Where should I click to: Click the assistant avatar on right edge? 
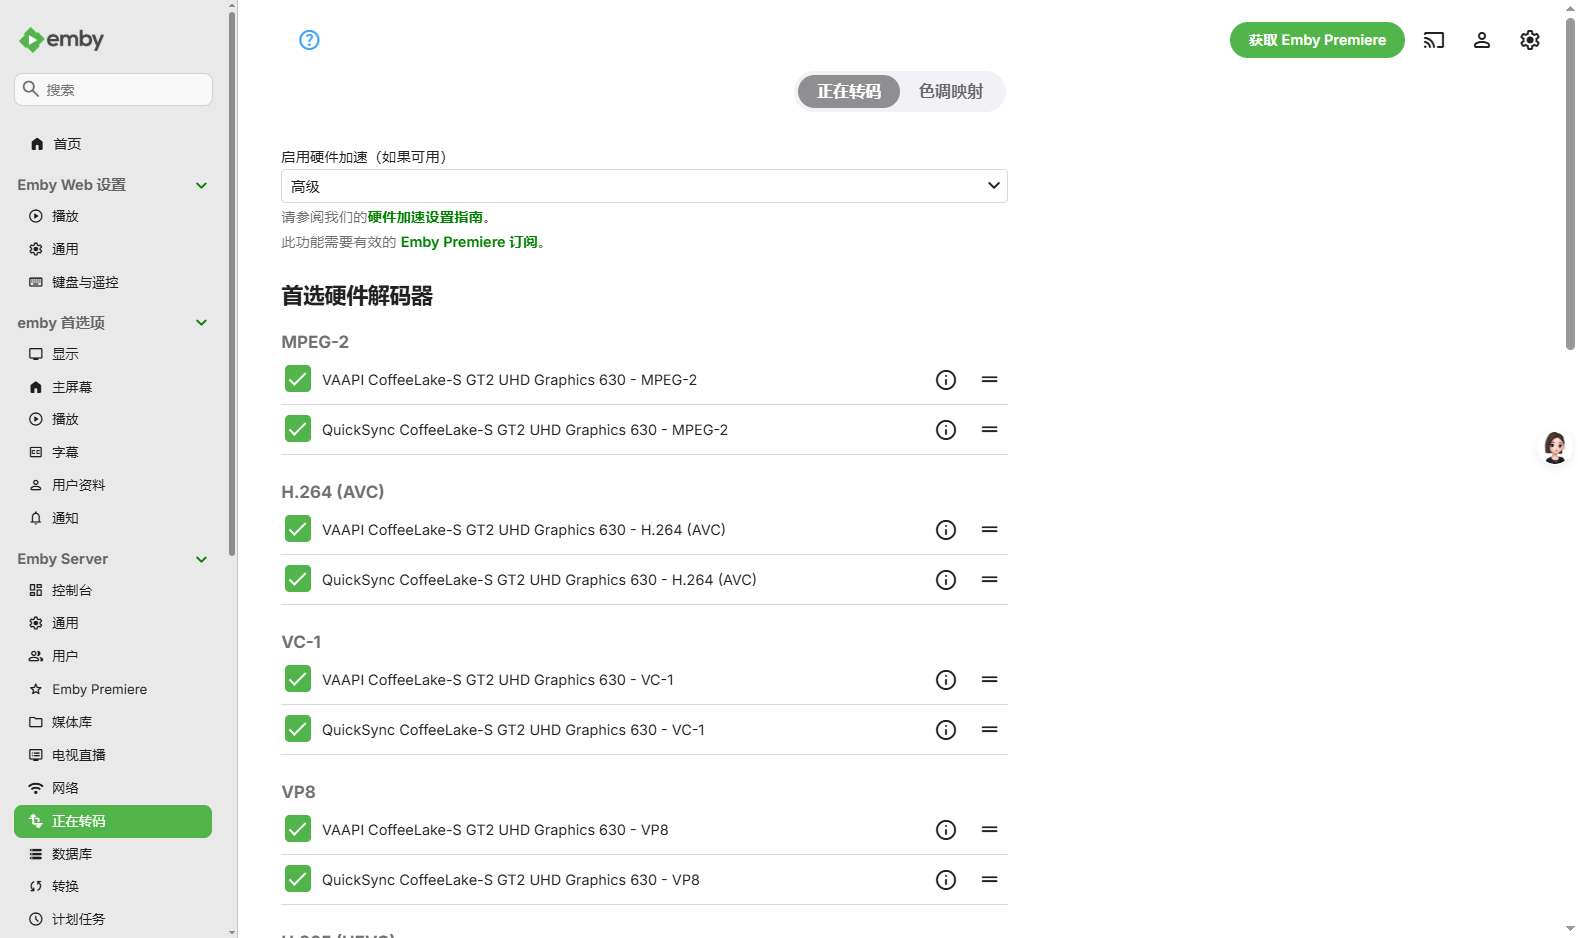(x=1555, y=447)
